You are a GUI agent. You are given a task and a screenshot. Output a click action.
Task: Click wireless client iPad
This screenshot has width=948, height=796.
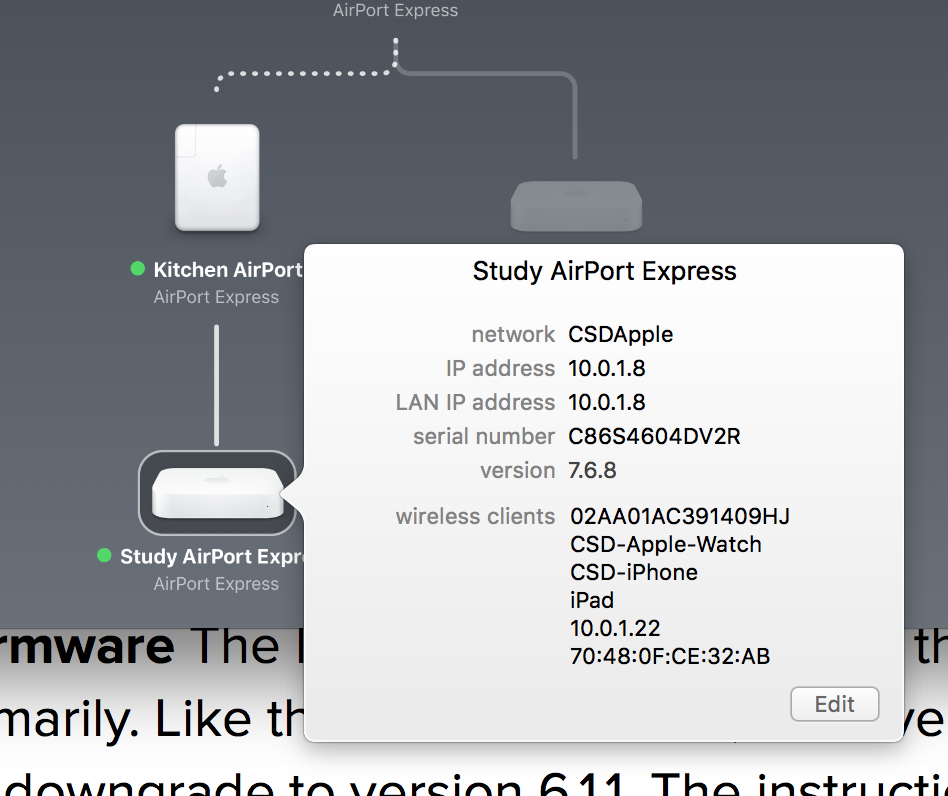592,600
